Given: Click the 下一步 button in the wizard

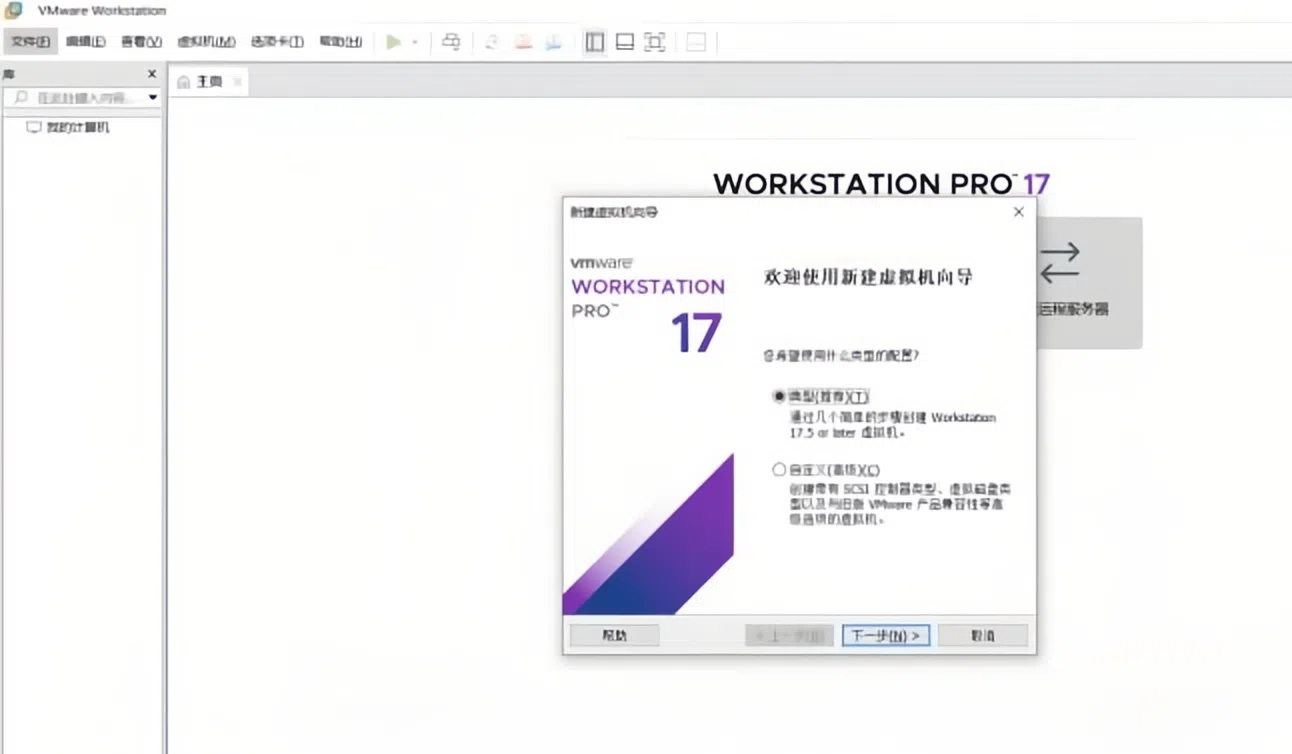Looking at the screenshot, I should (884, 635).
